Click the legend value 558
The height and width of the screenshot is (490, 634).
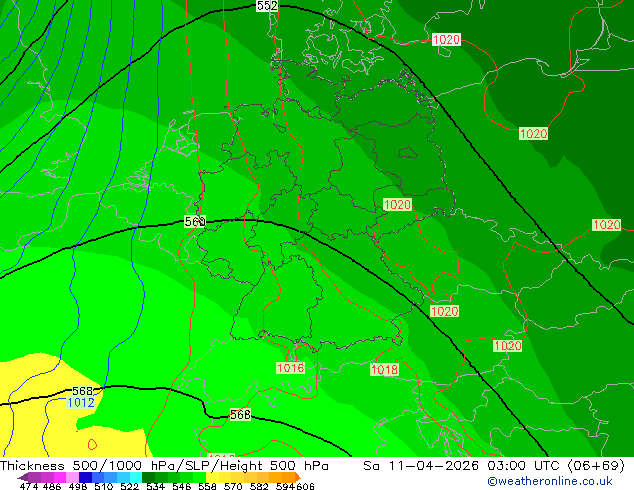207,486
